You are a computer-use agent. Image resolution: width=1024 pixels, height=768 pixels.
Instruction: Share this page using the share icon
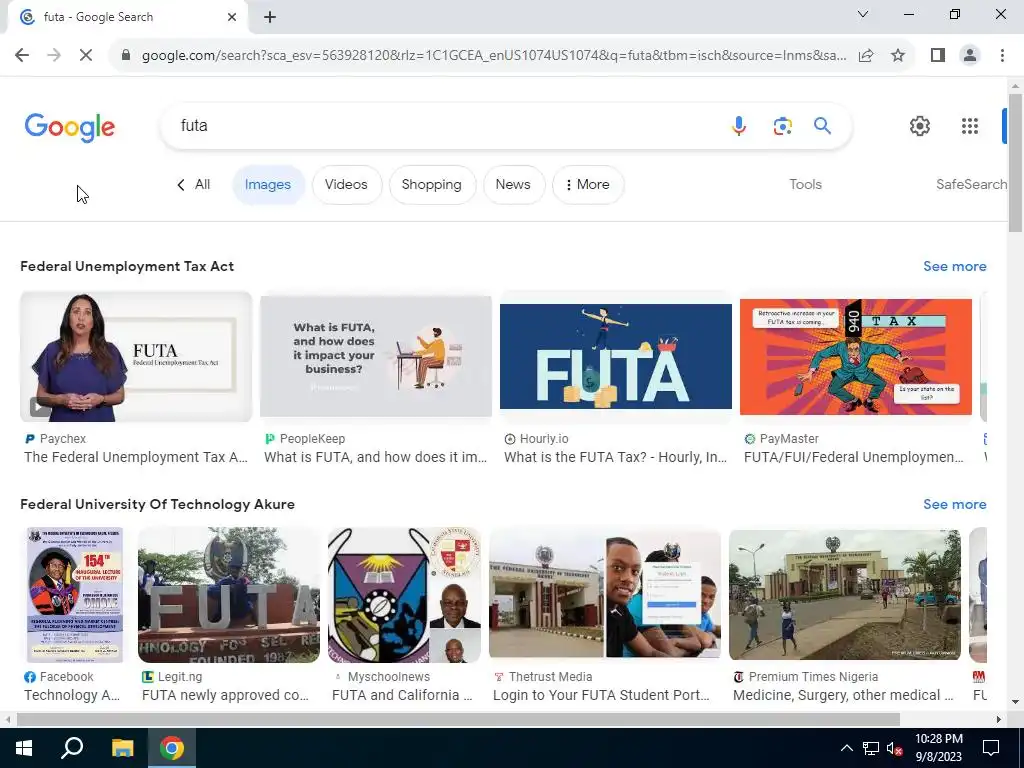pyautogui.click(x=866, y=55)
